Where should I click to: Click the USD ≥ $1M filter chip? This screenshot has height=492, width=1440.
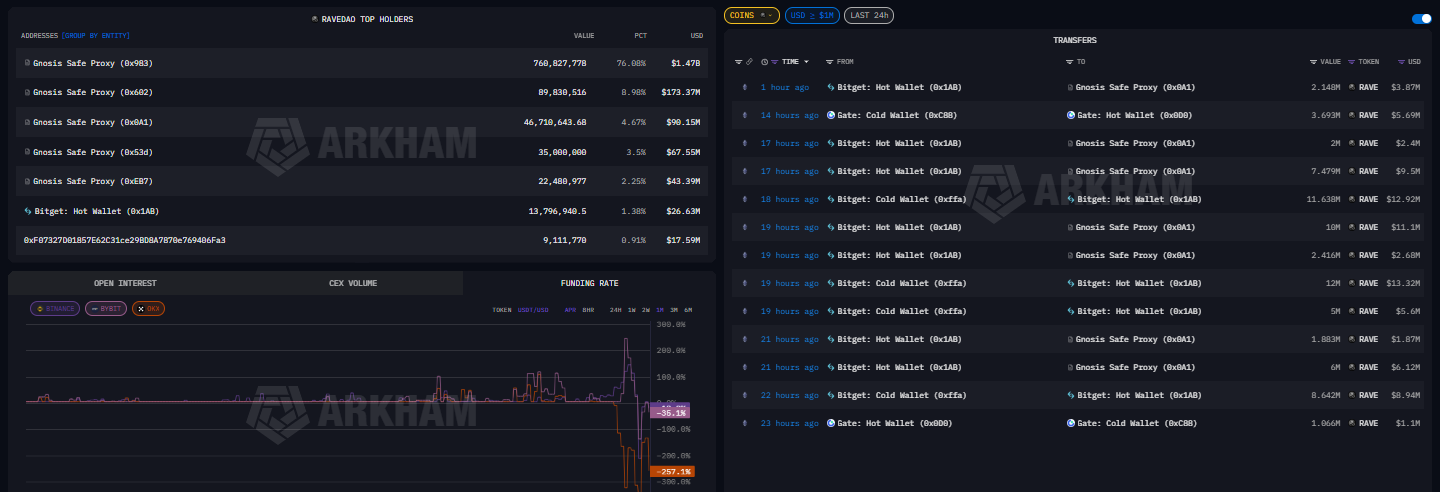[812, 15]
